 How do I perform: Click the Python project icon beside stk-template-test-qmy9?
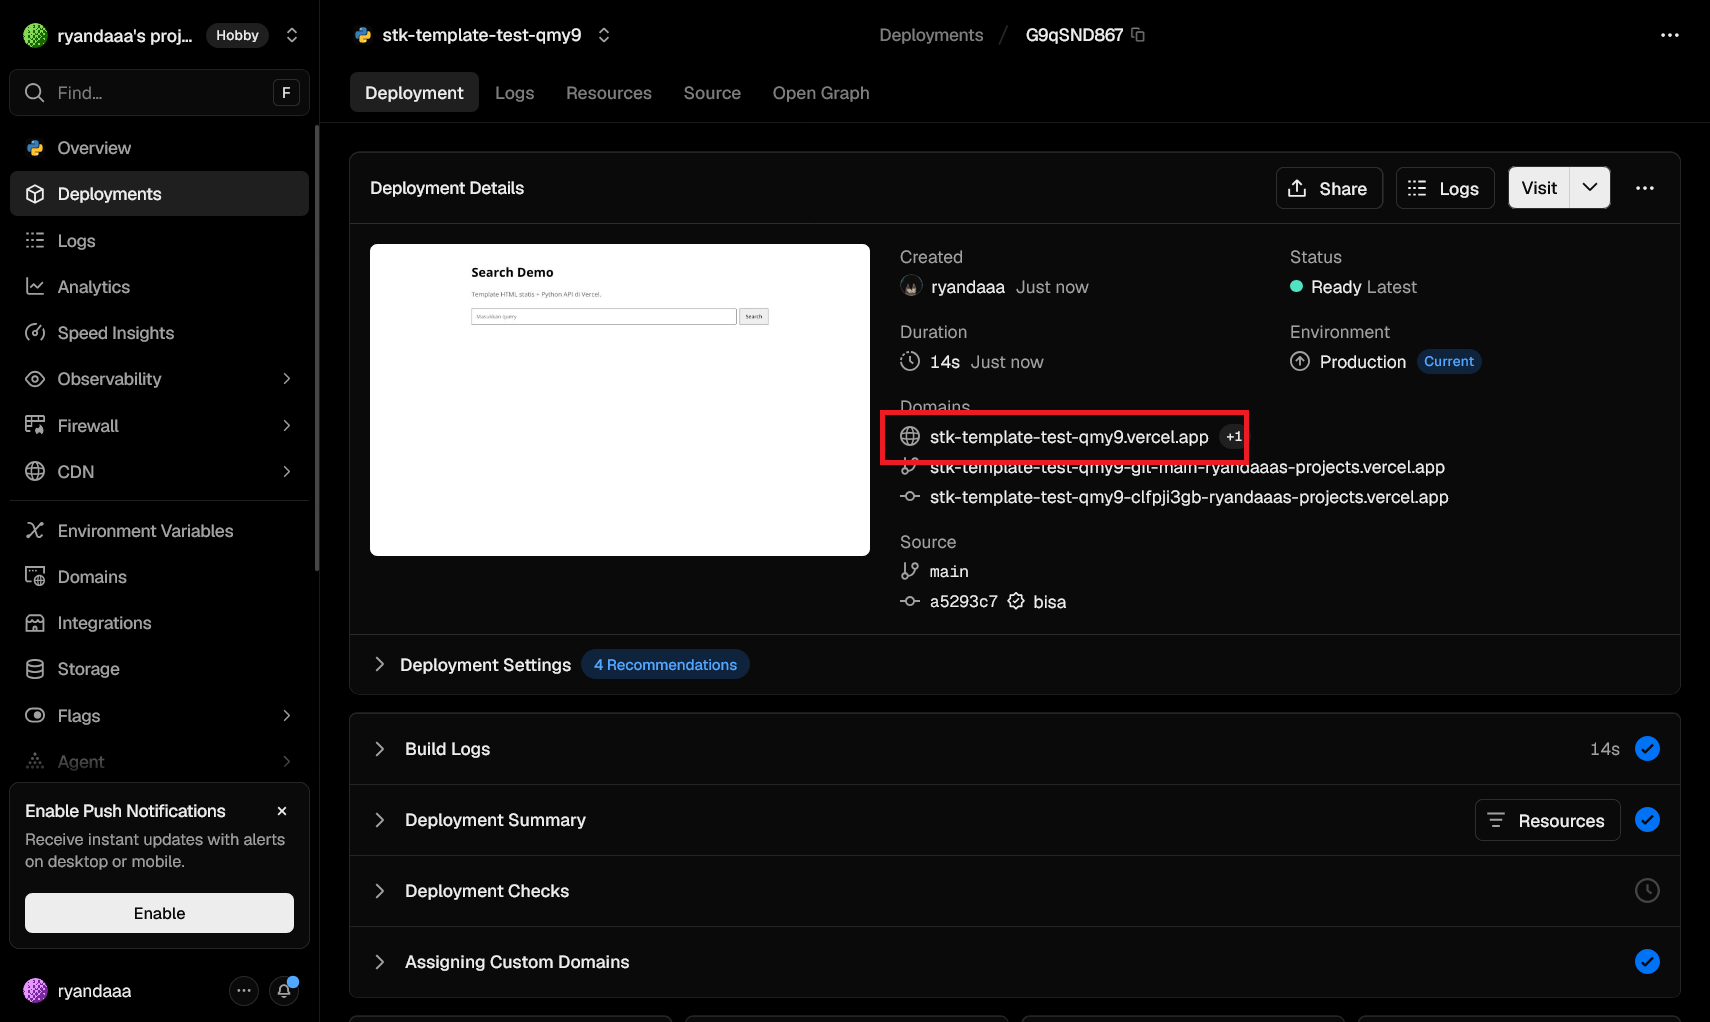(363, 35)
